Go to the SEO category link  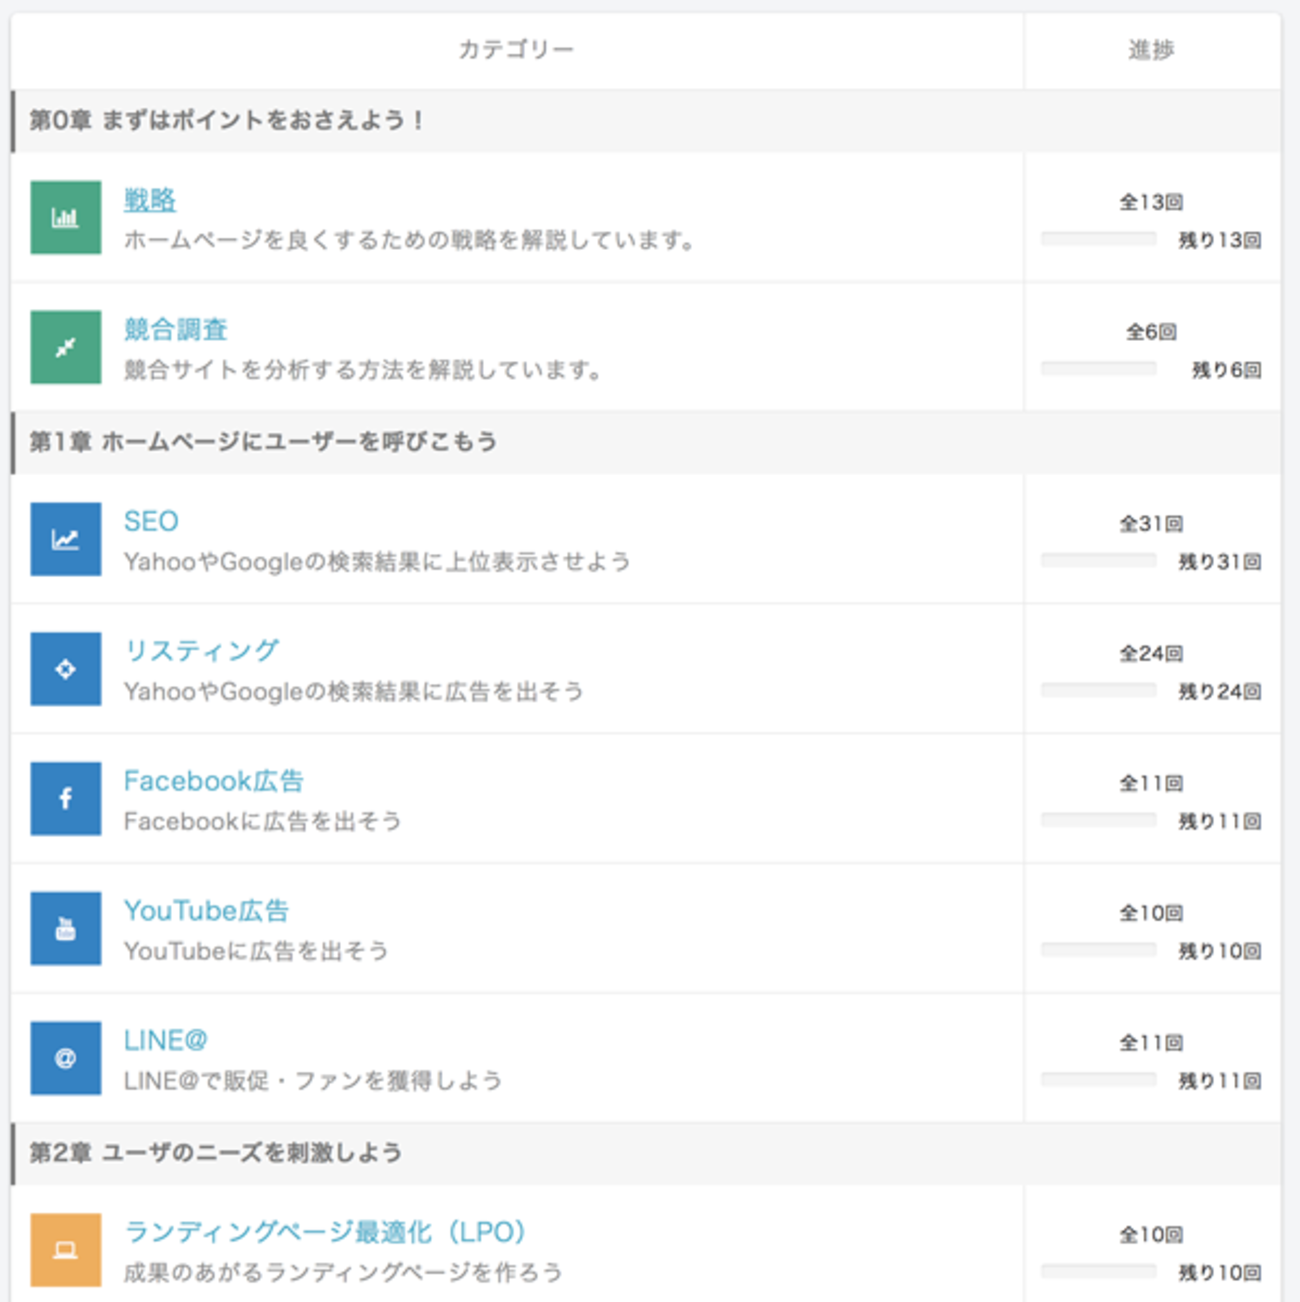tap(151, 521)
